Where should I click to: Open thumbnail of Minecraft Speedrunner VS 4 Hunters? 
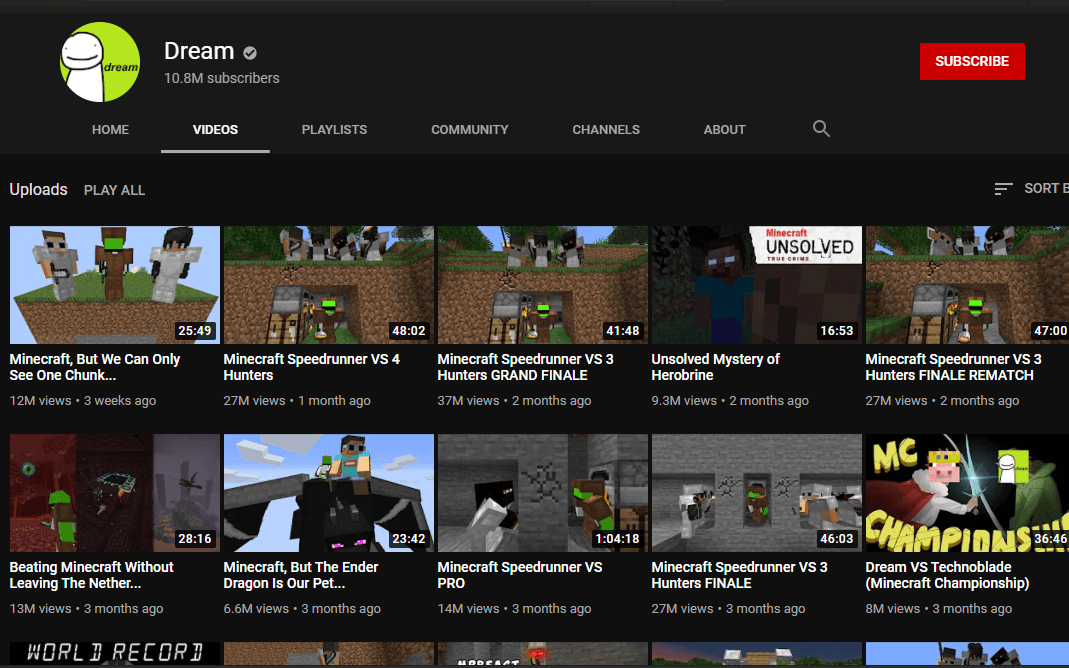point(329,285)
